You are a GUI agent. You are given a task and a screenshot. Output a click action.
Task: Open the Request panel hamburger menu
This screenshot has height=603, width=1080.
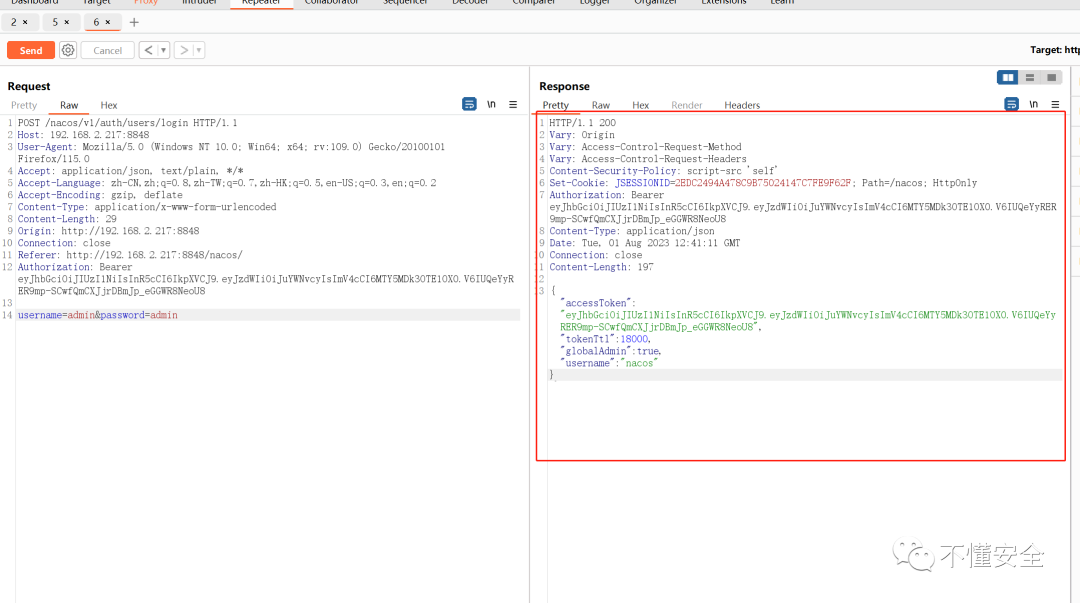click(513, 105)
